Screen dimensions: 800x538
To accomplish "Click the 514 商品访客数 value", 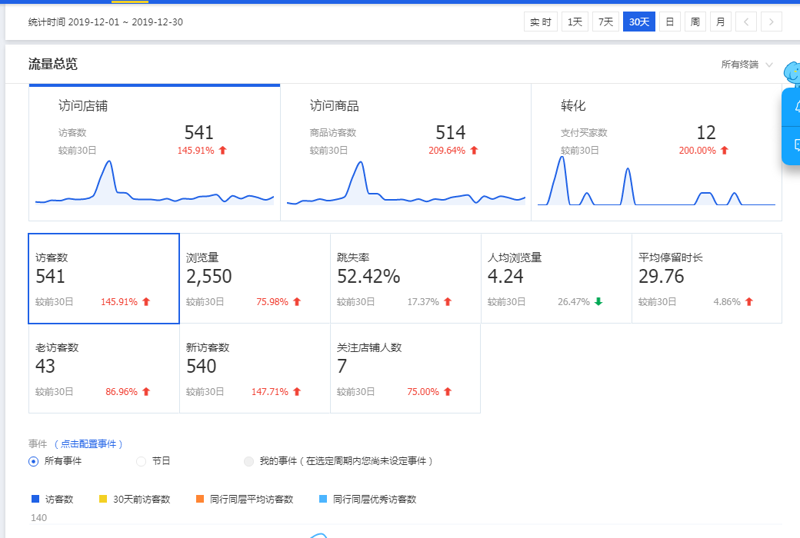I will (x=450, y=133).
